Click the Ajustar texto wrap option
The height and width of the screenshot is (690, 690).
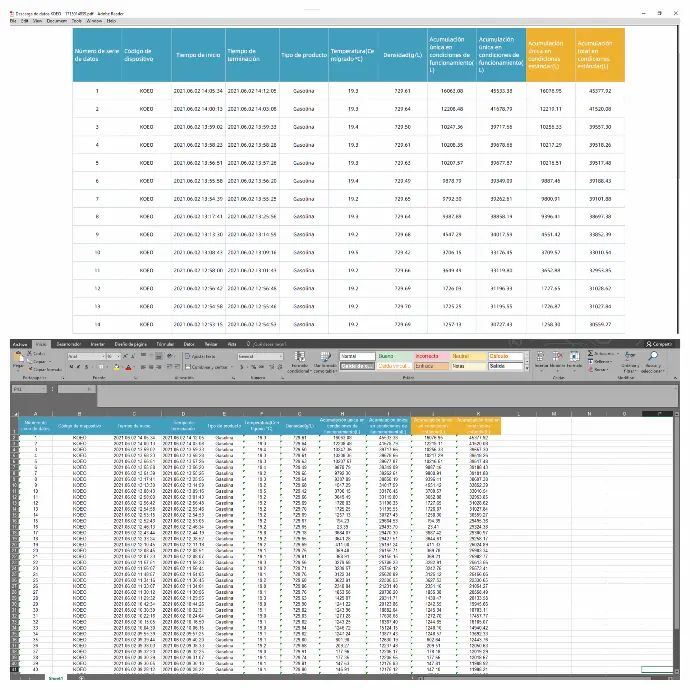click(x=201, y=356)
